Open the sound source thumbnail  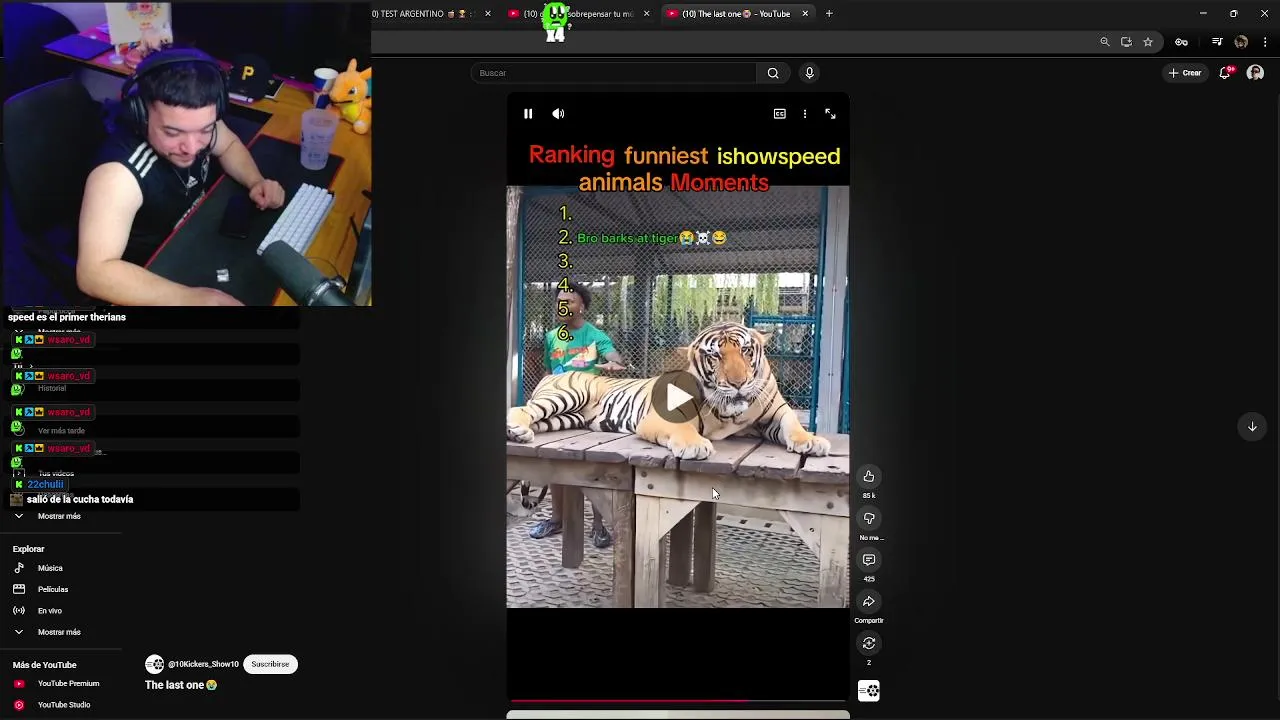869,691
